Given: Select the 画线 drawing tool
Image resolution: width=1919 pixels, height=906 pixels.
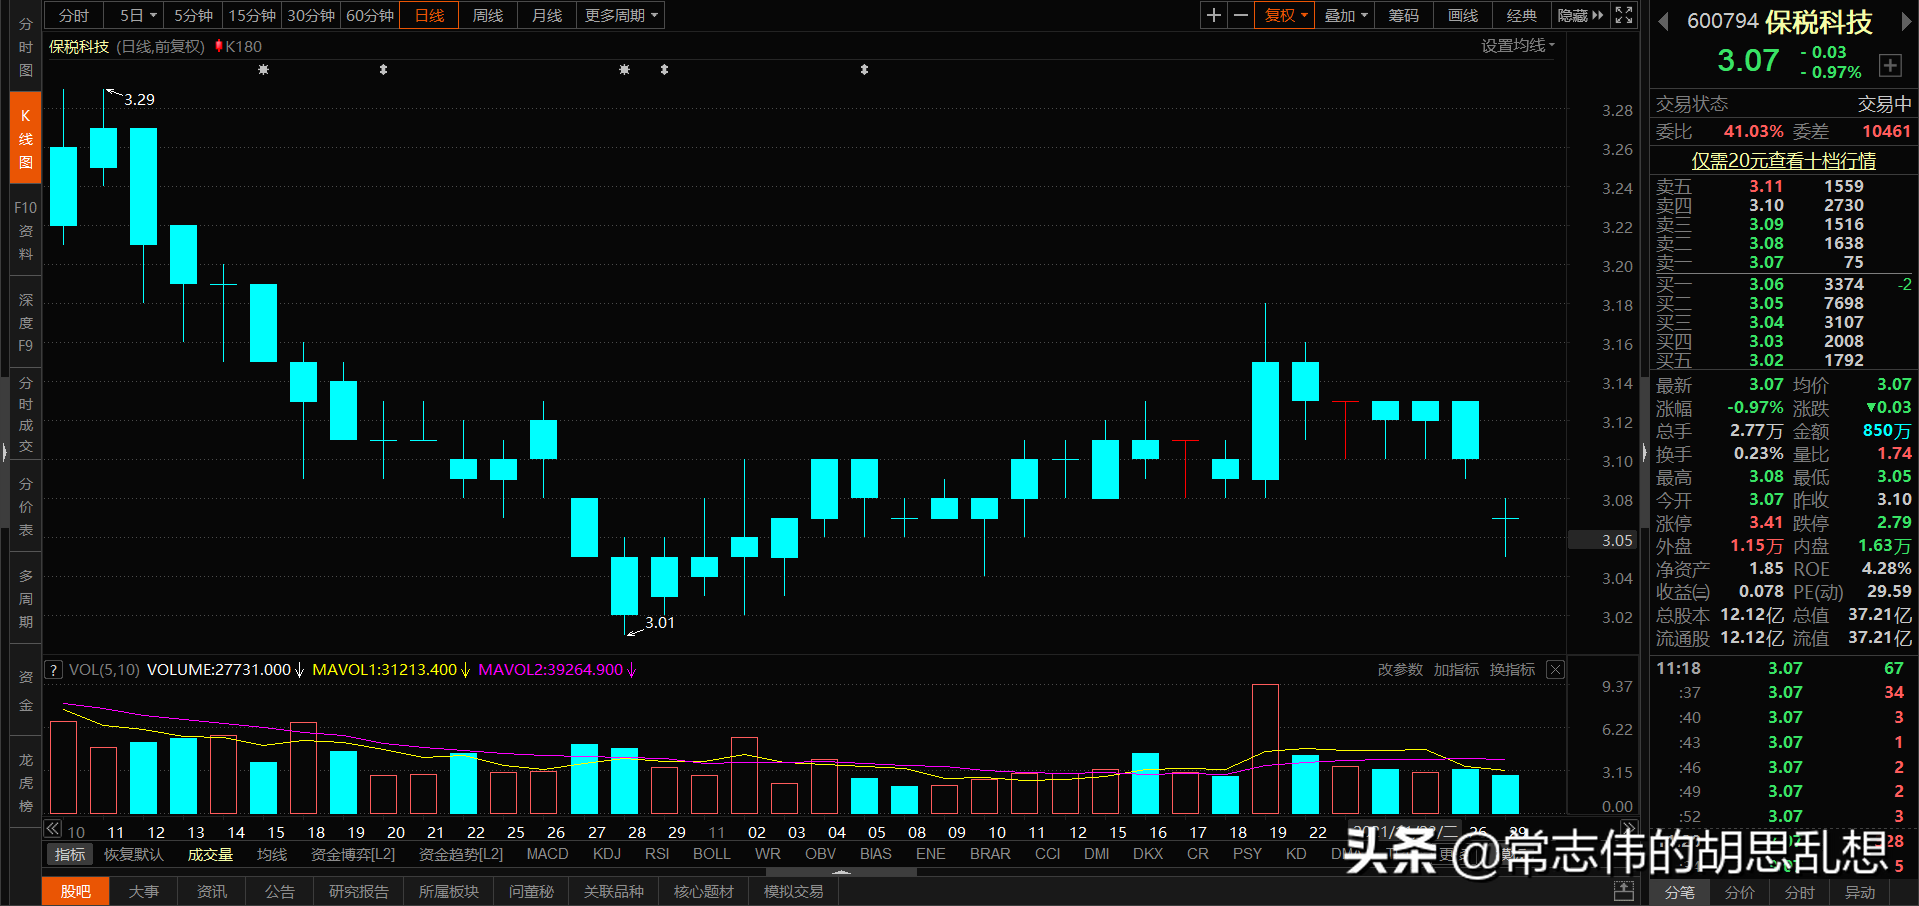Looking at the screenshot, I should 1461,15.
